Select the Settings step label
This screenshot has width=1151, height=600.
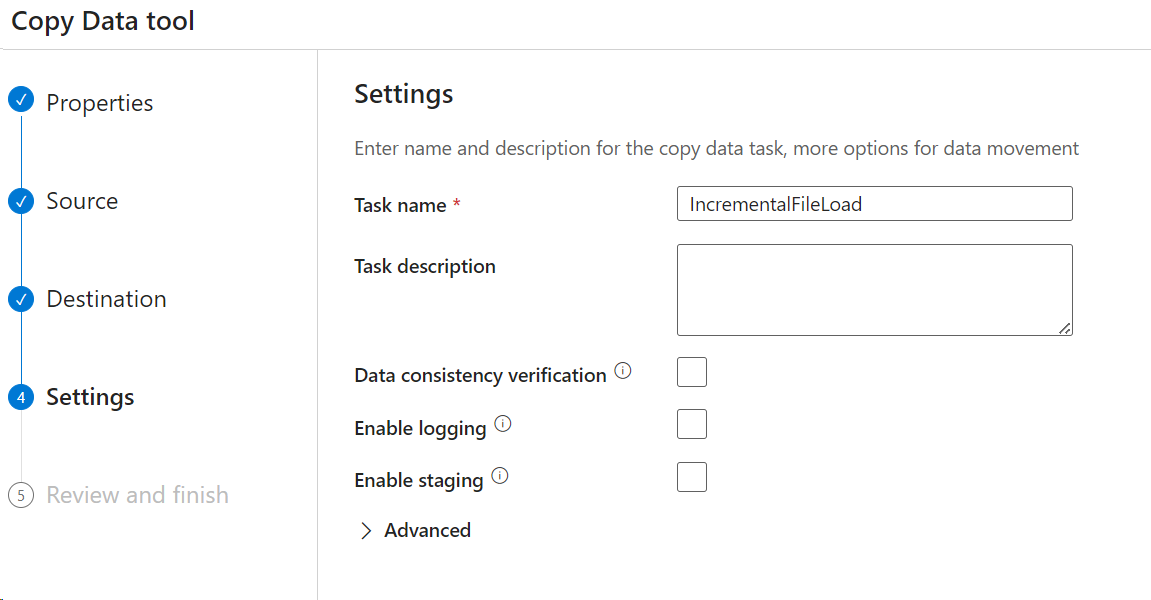[x=90, y=397]
